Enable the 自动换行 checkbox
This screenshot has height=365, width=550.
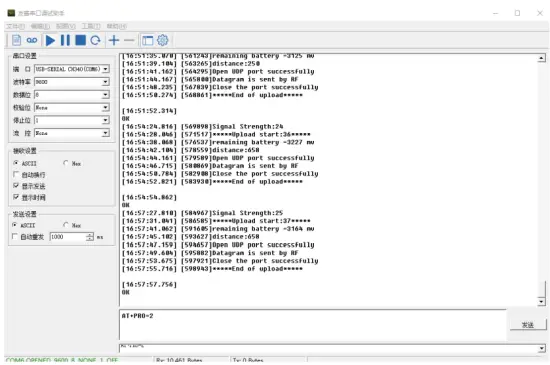[x=16, y=174]
